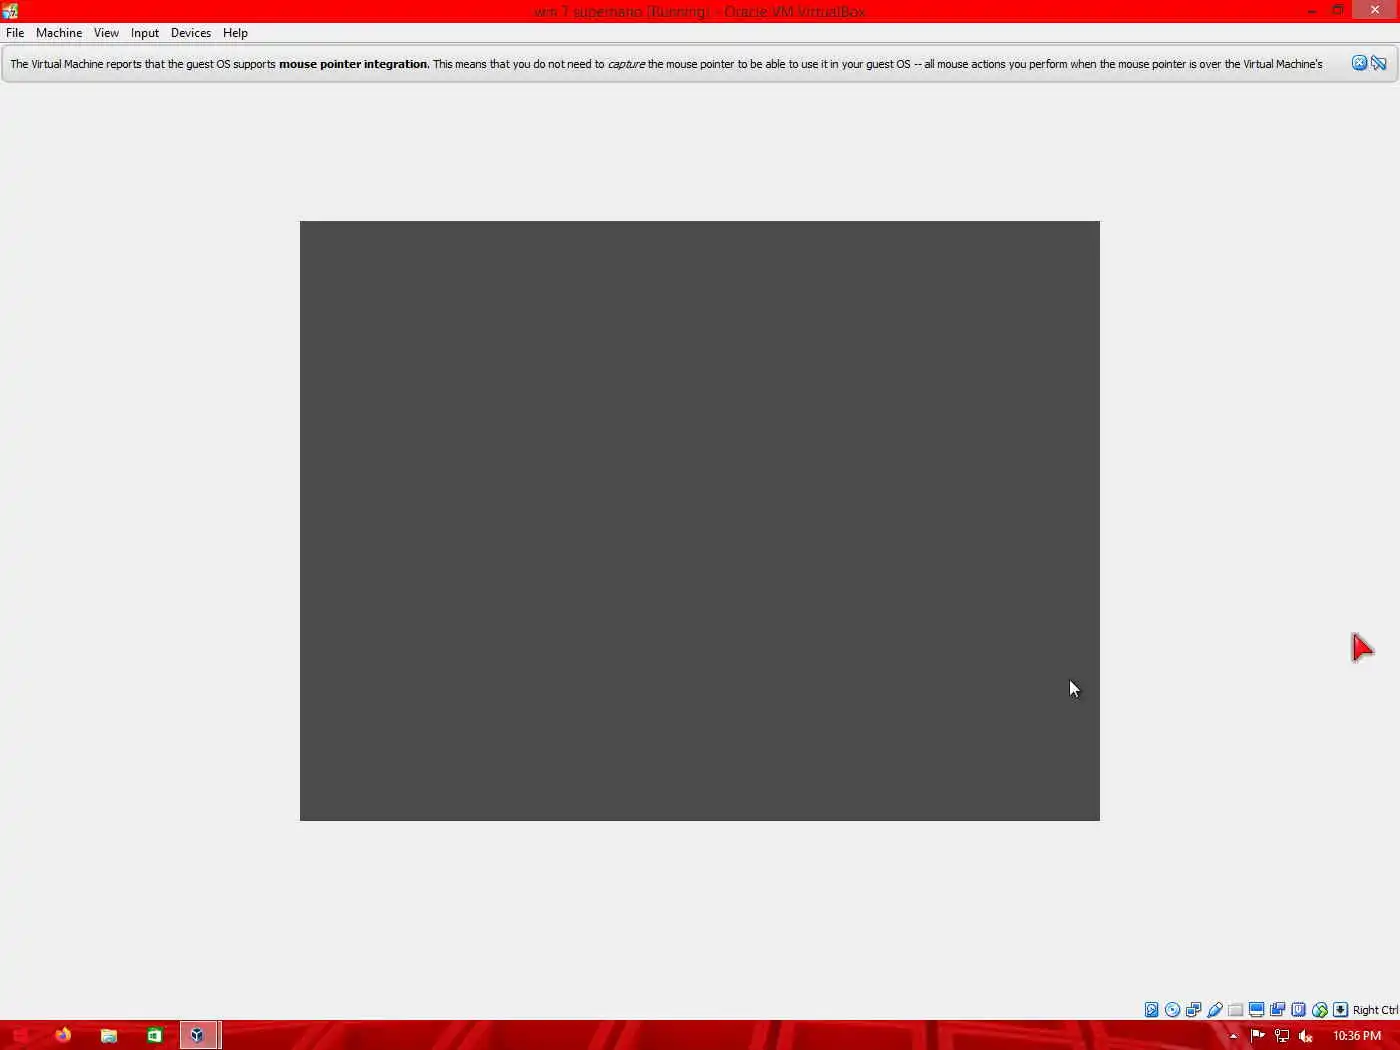Viewport: 1400px width, 1050px height.
Task: Click the USB devices status icon
Action: tap(1214, 1010)
